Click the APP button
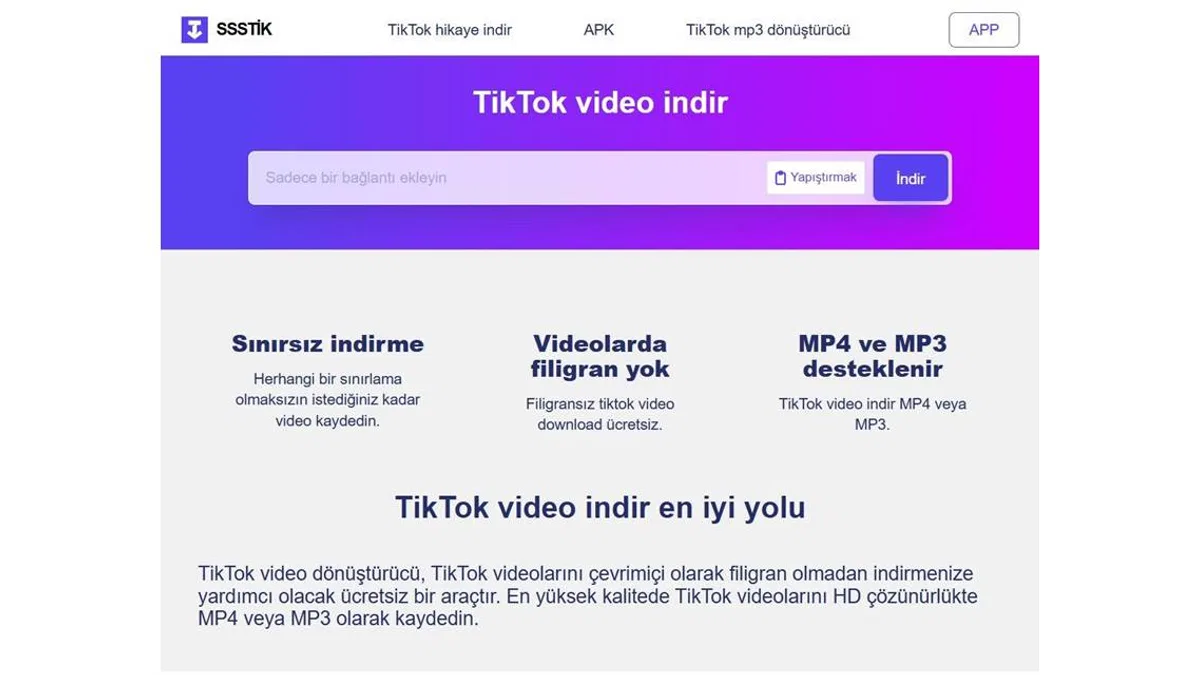The width and height of the screenshot is (1200, 675). 984,30
